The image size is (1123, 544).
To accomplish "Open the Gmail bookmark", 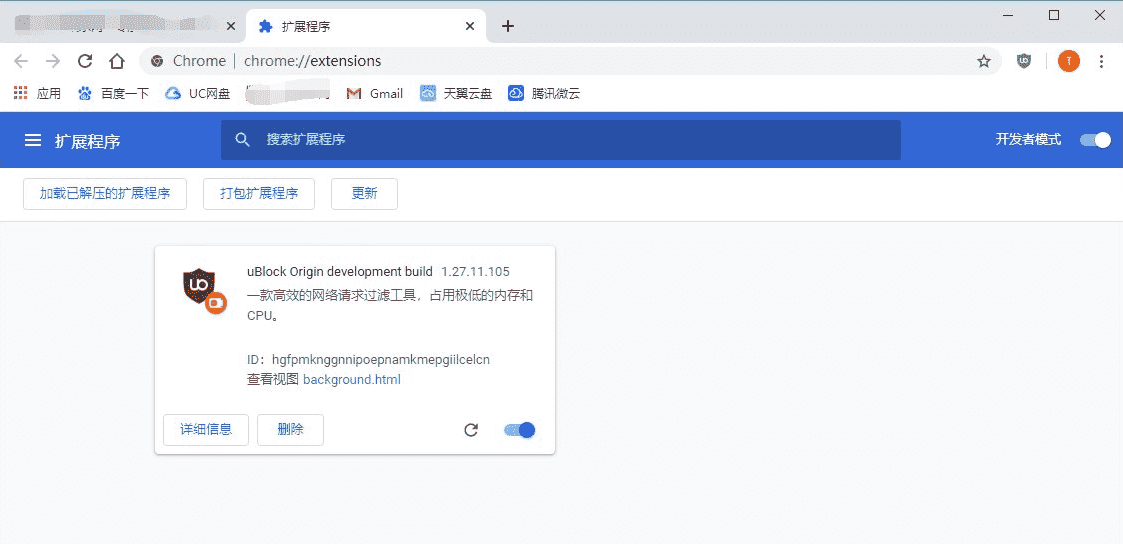I will pyautogui.click(x=375, y=93).
